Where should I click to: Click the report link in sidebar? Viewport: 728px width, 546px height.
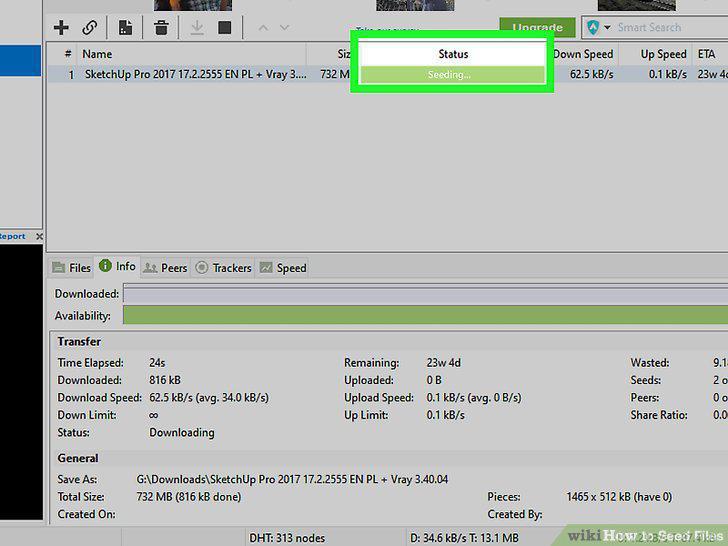click(13, 236)
